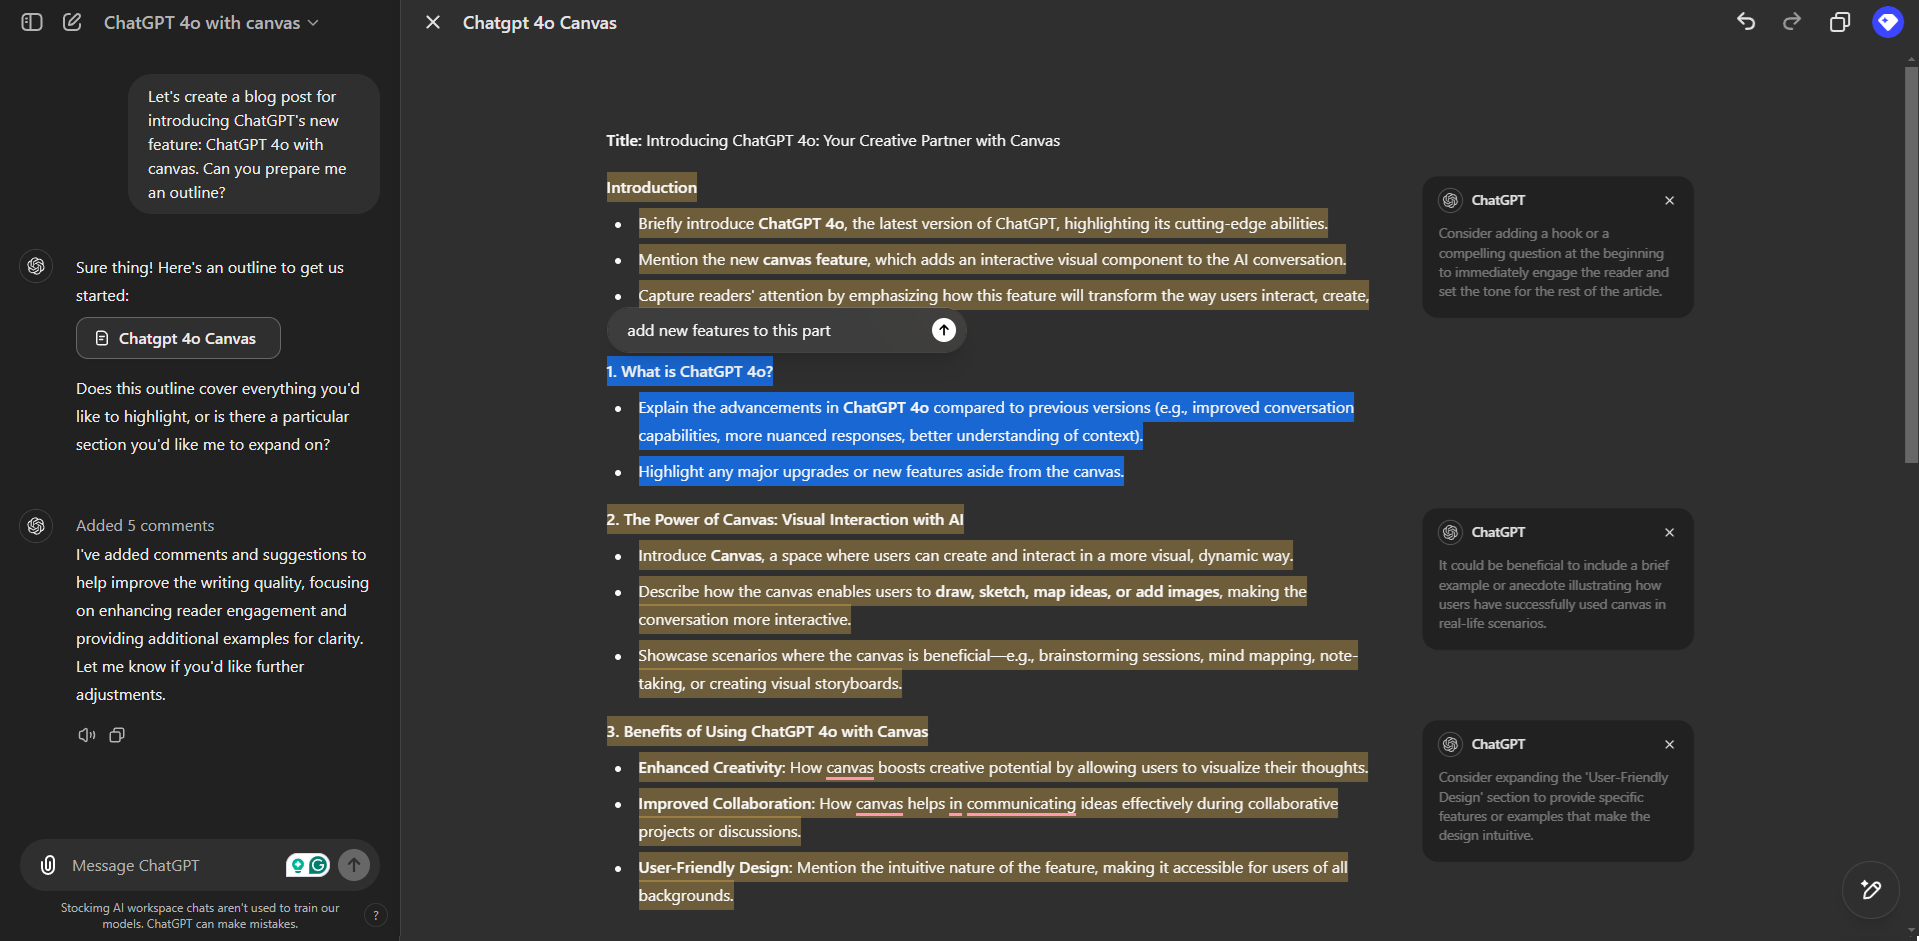Screen dimensions: 1919x941
Task: Click '2. The Power of Canvas' heading
Action: (x=785, y=519)
